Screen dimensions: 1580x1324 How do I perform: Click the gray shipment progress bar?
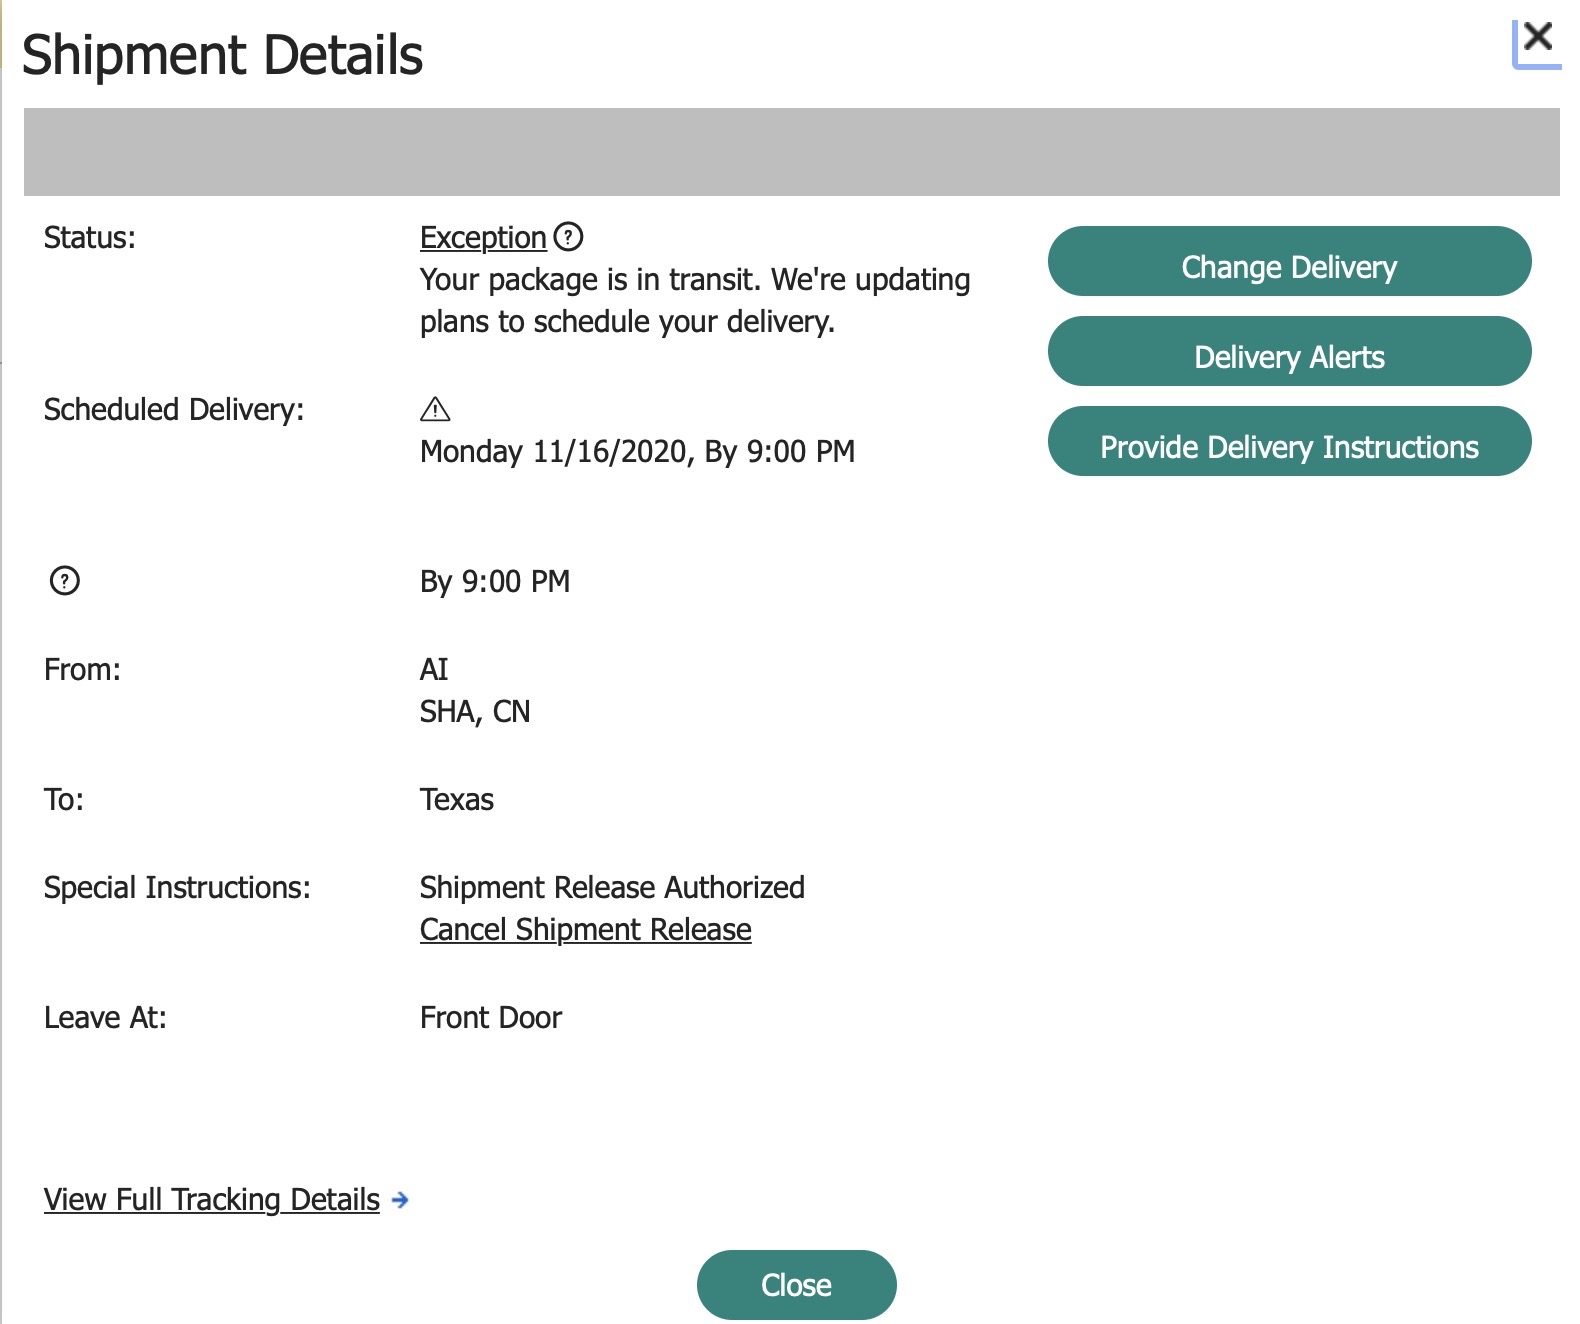pos(790,150)
